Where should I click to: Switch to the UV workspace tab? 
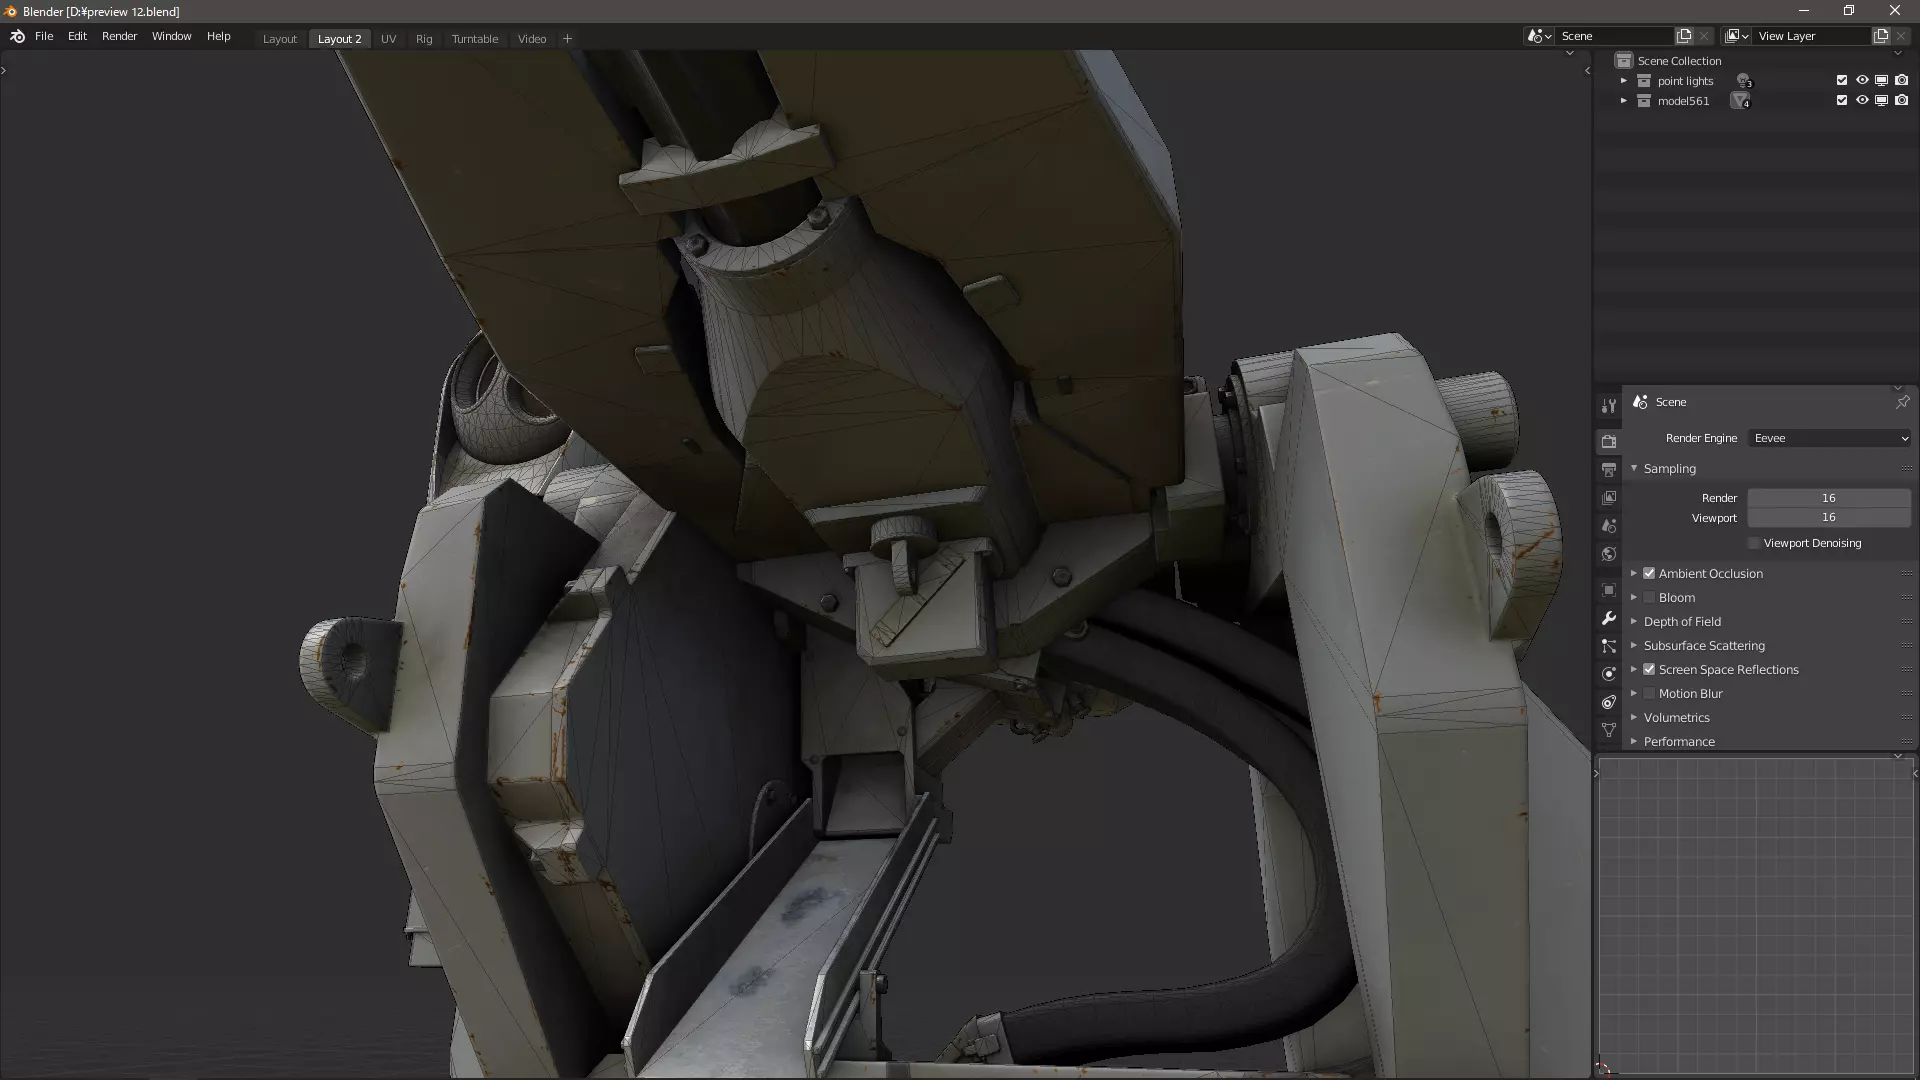click(x=388, y=39)
